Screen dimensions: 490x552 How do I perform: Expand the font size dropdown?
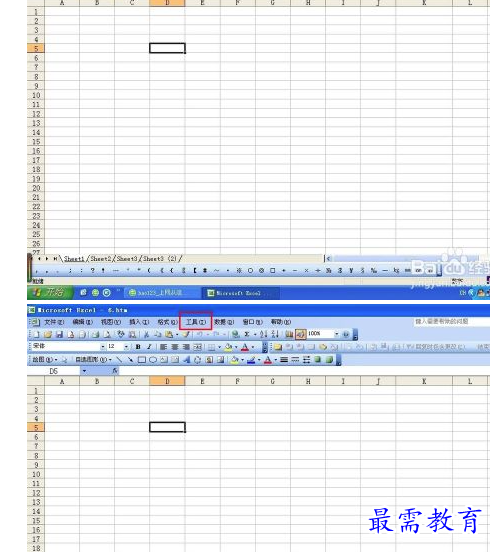(x=126, y=347)
